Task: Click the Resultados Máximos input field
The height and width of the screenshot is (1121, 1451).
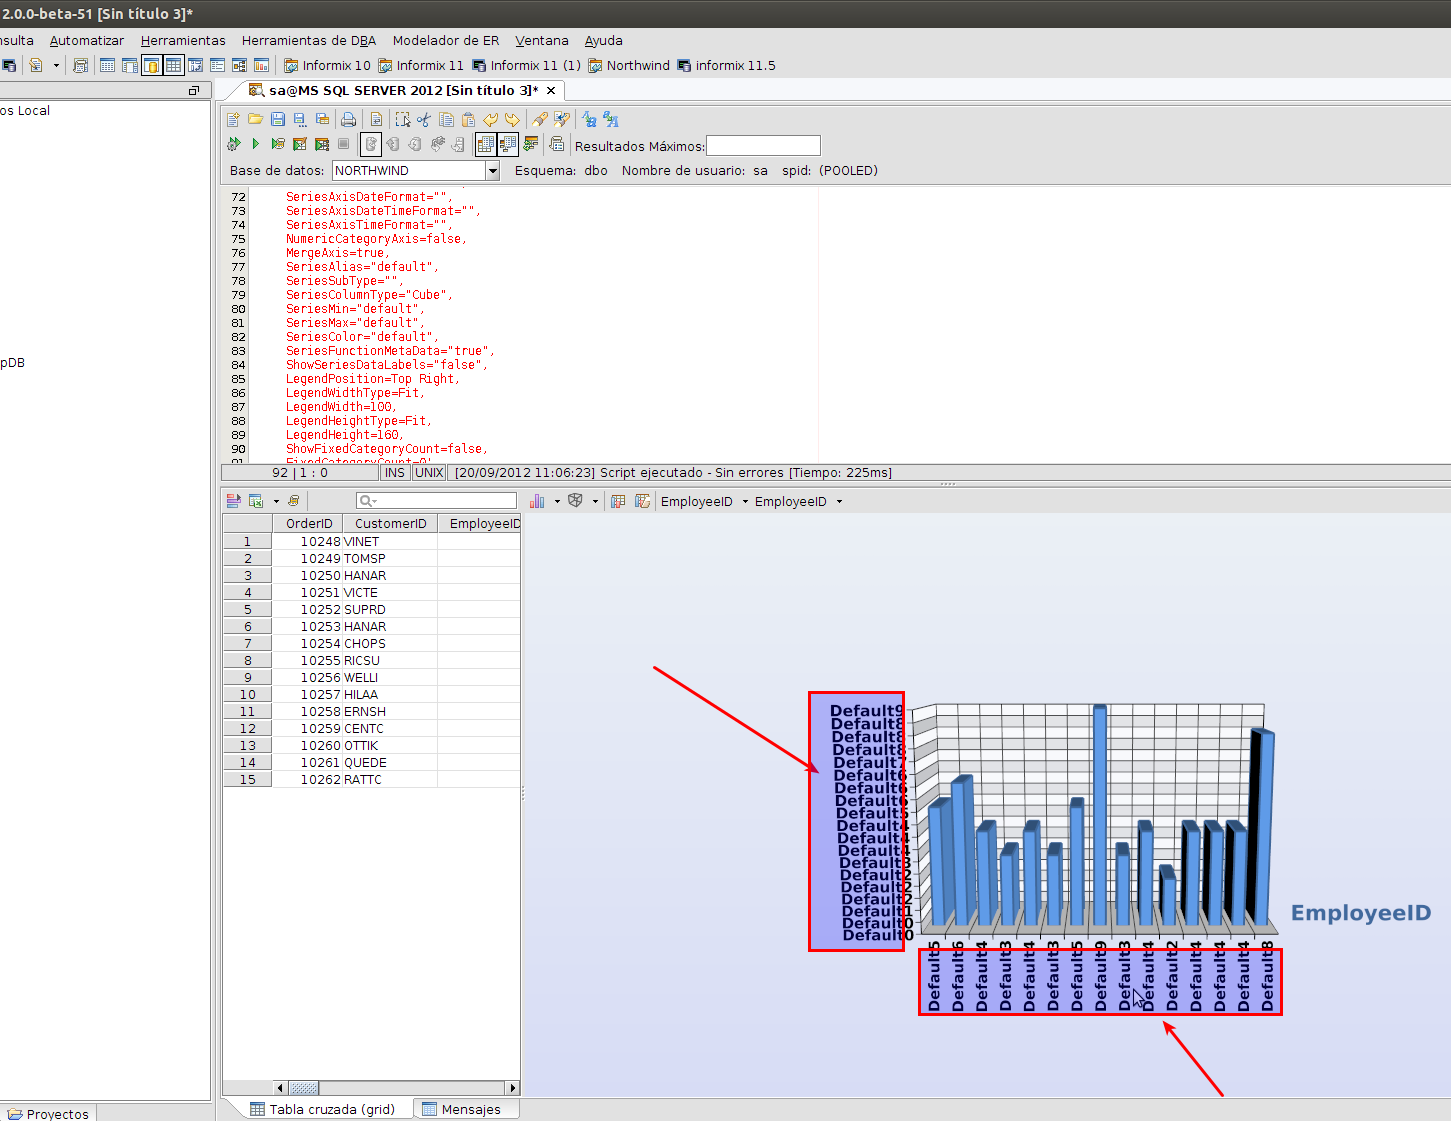Action: (763, 146)
